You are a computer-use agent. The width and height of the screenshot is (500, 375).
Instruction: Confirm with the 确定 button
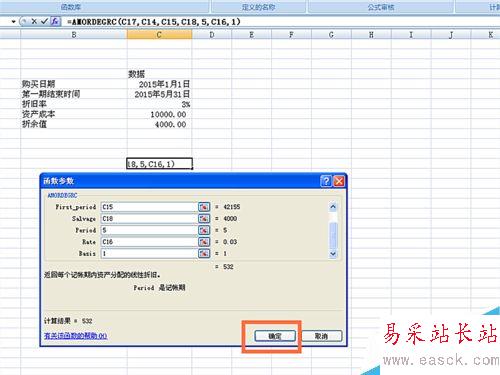pos(275,336)
